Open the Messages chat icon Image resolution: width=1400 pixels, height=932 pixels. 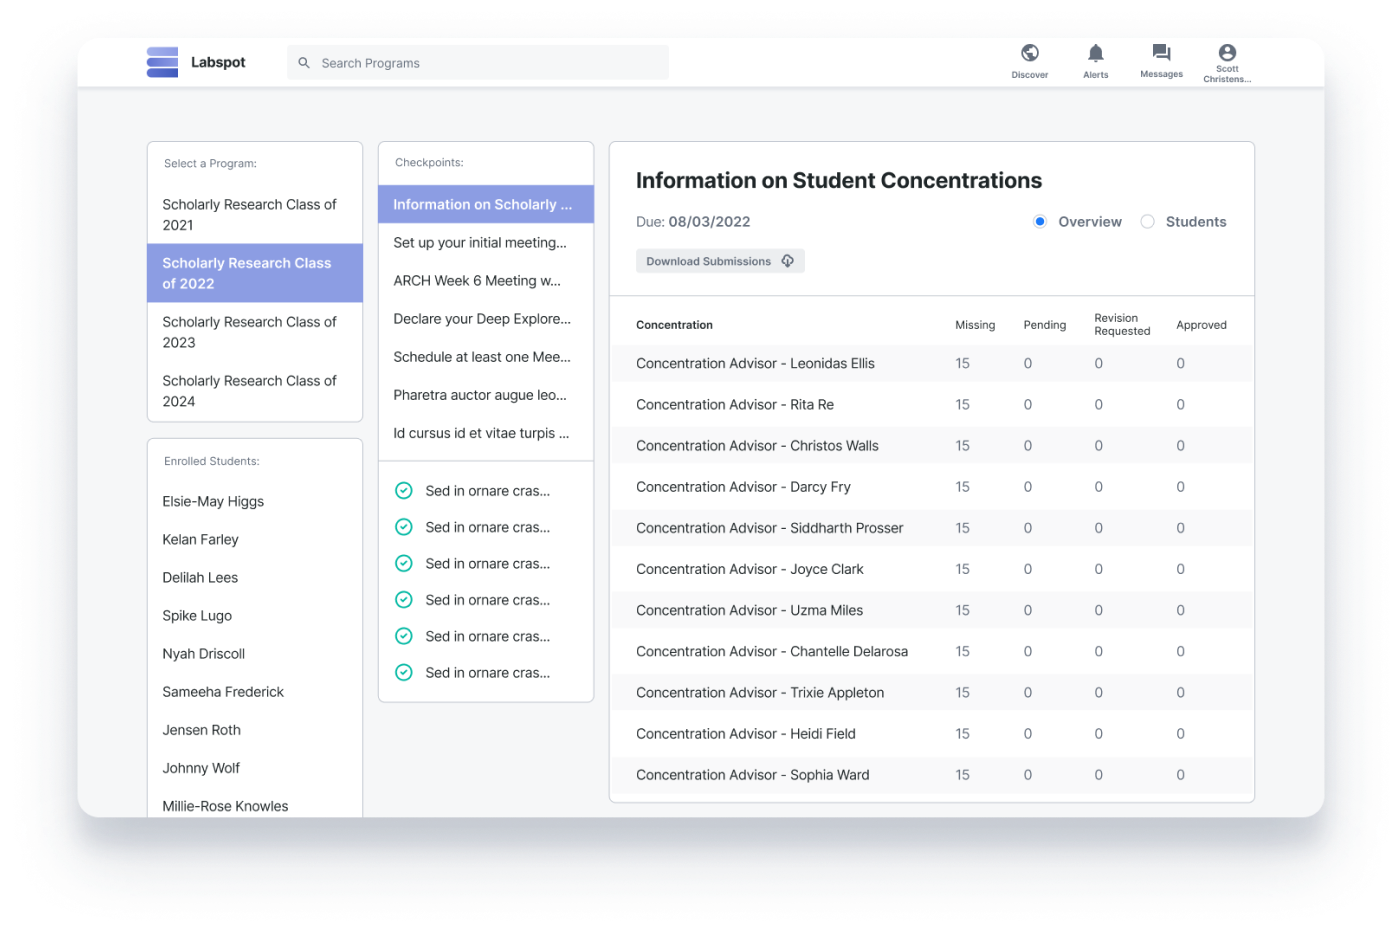[1161, 52]
